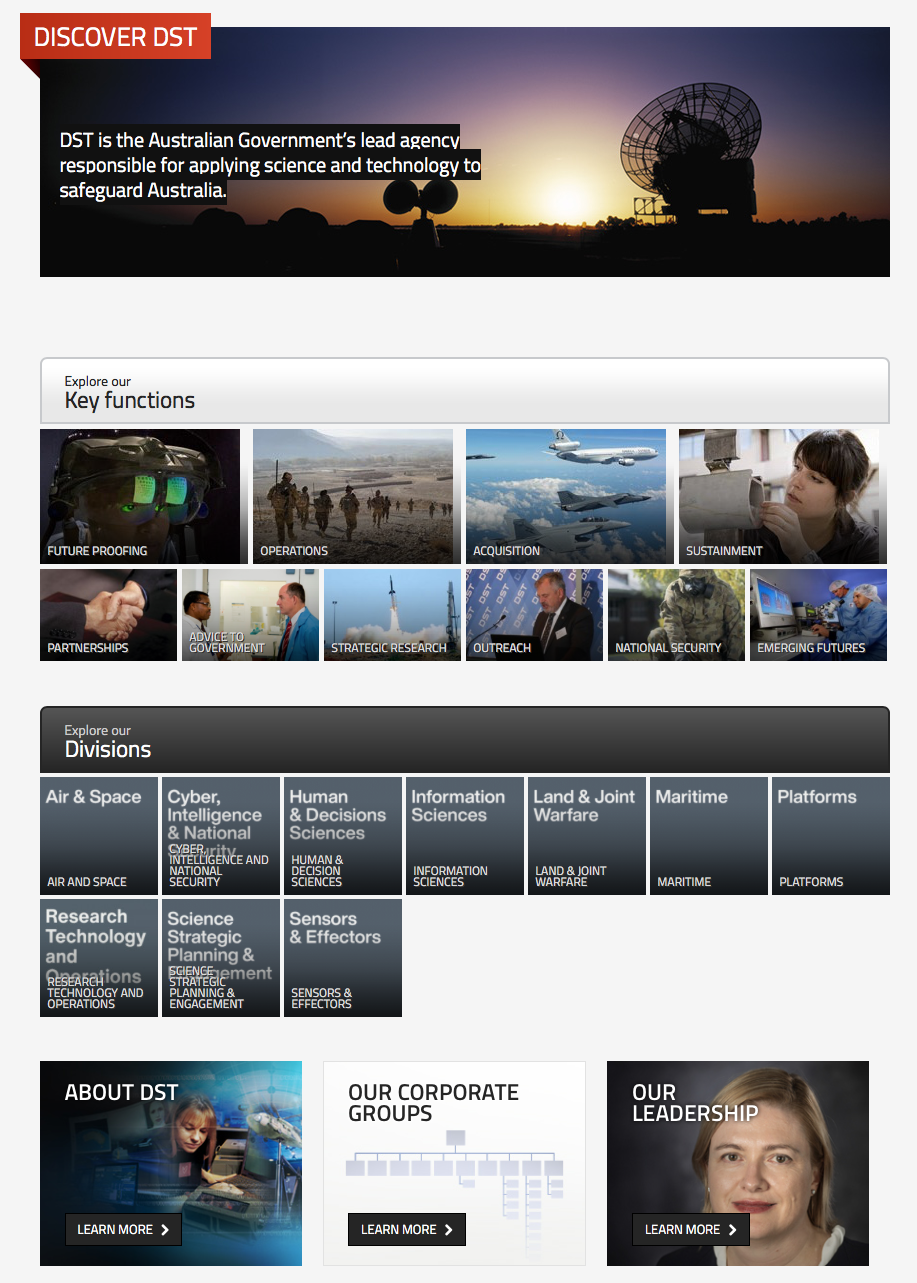This screenshot has width=917, height=1283.
Task: Select the Advice to Government tile
Action: point(250,615)
